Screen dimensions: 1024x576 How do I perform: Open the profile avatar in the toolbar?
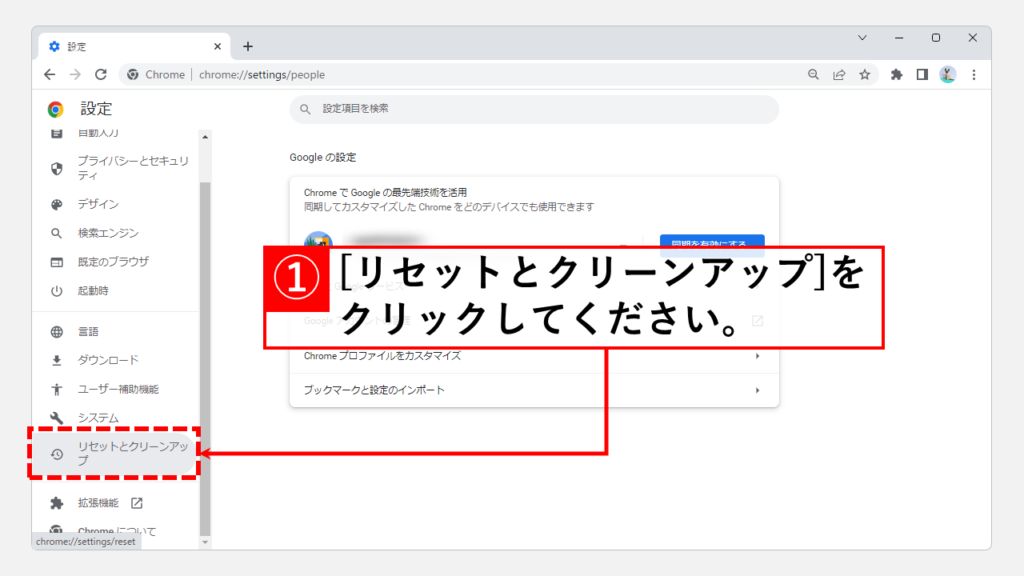click(x=948, y=74)
